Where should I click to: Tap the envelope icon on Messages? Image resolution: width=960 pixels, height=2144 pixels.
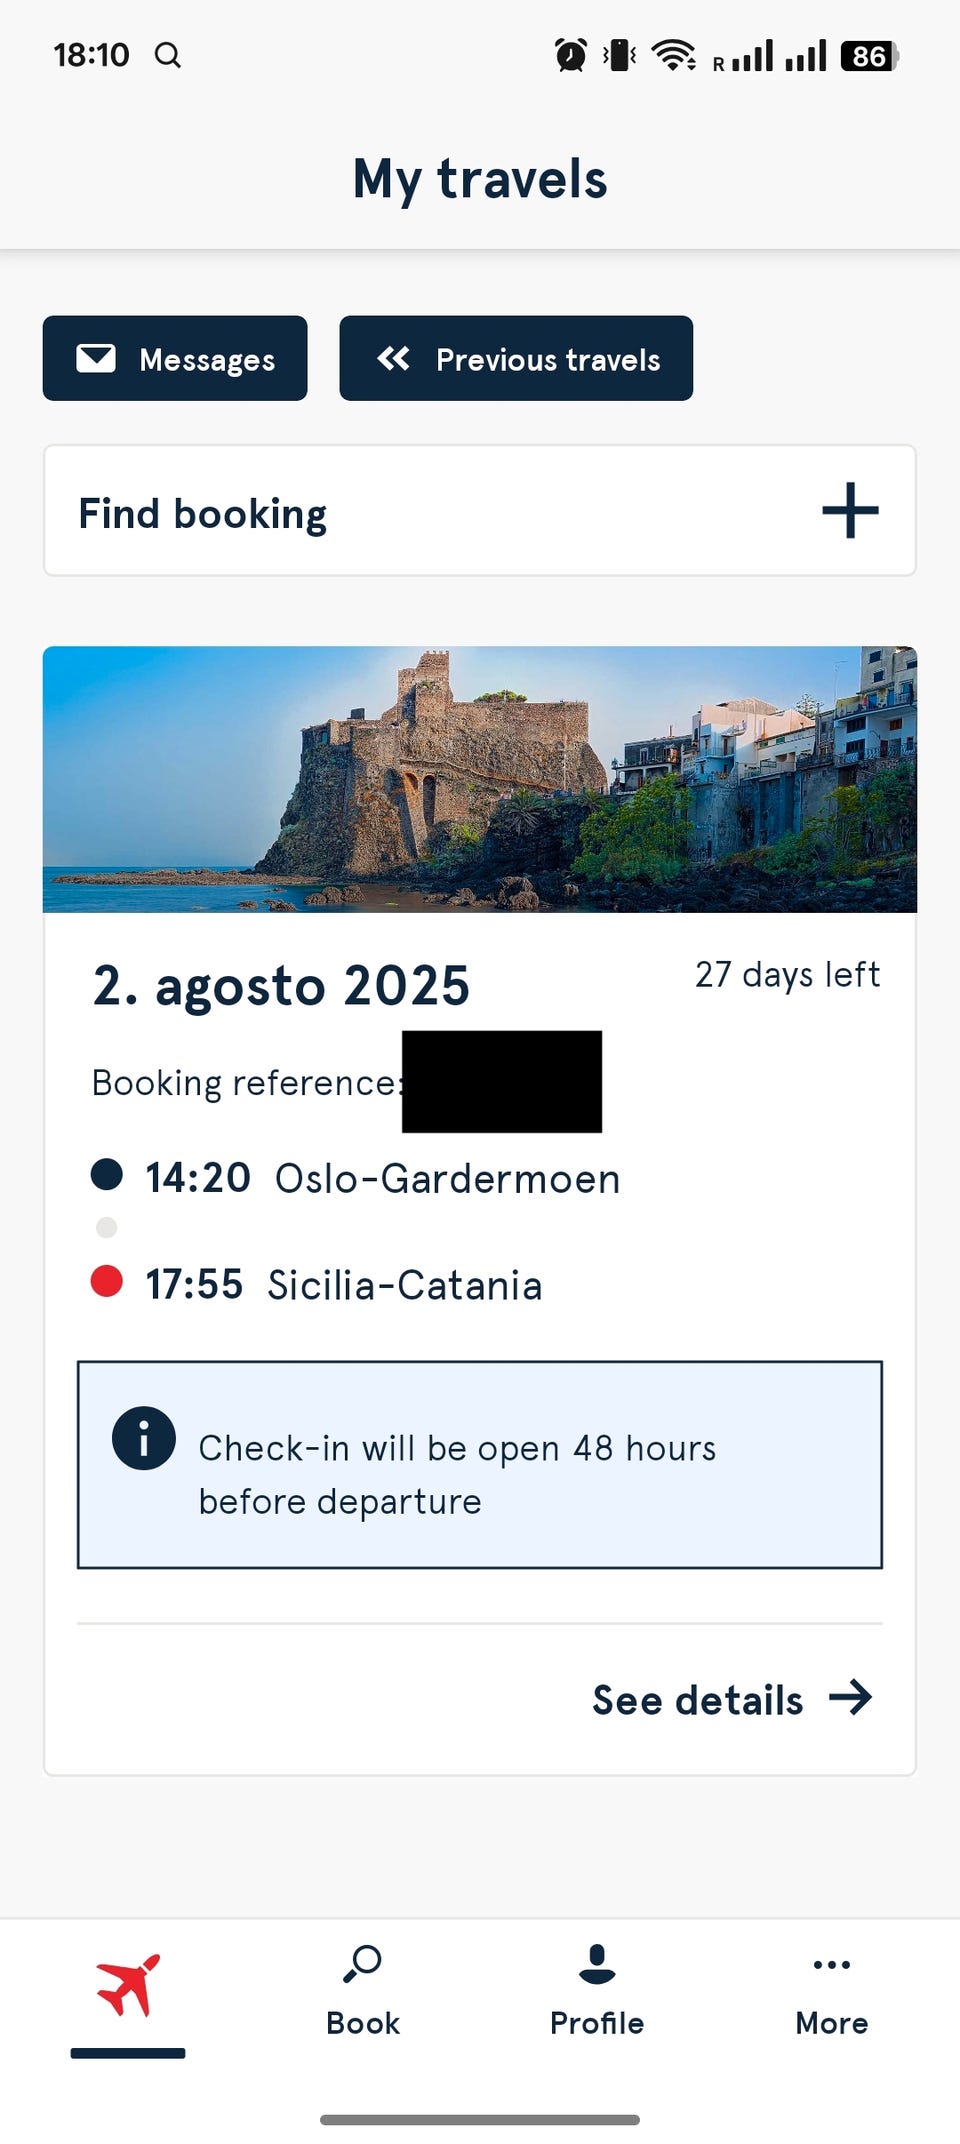click(x=97, y=358)
